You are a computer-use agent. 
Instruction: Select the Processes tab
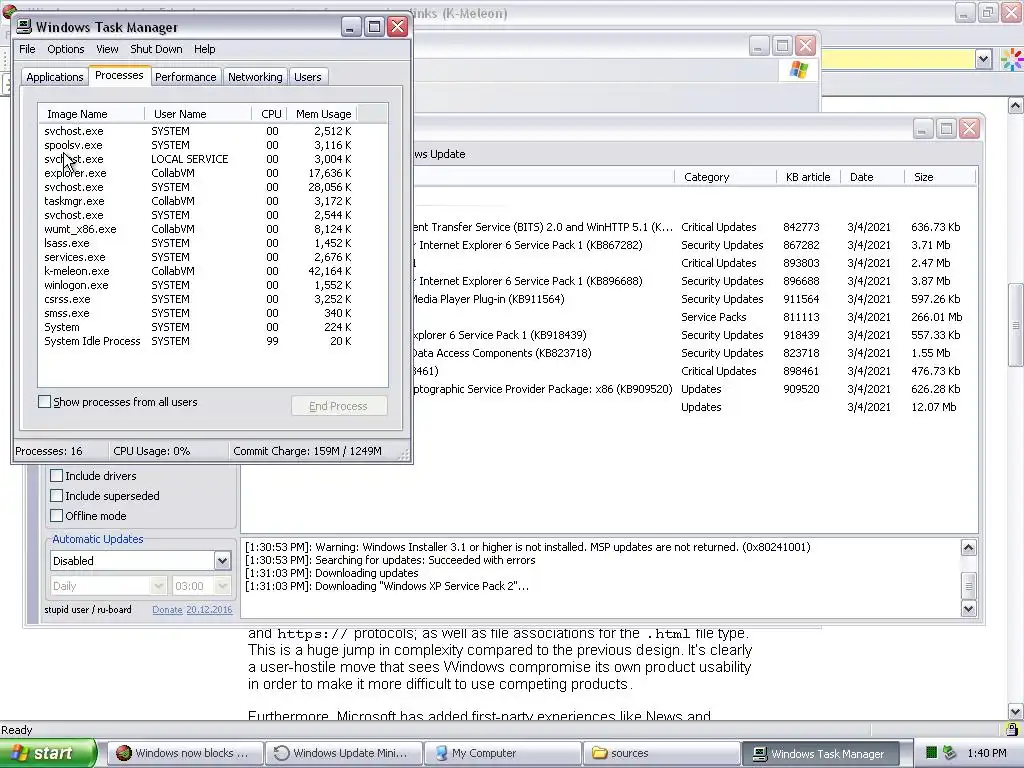point(119,76)
